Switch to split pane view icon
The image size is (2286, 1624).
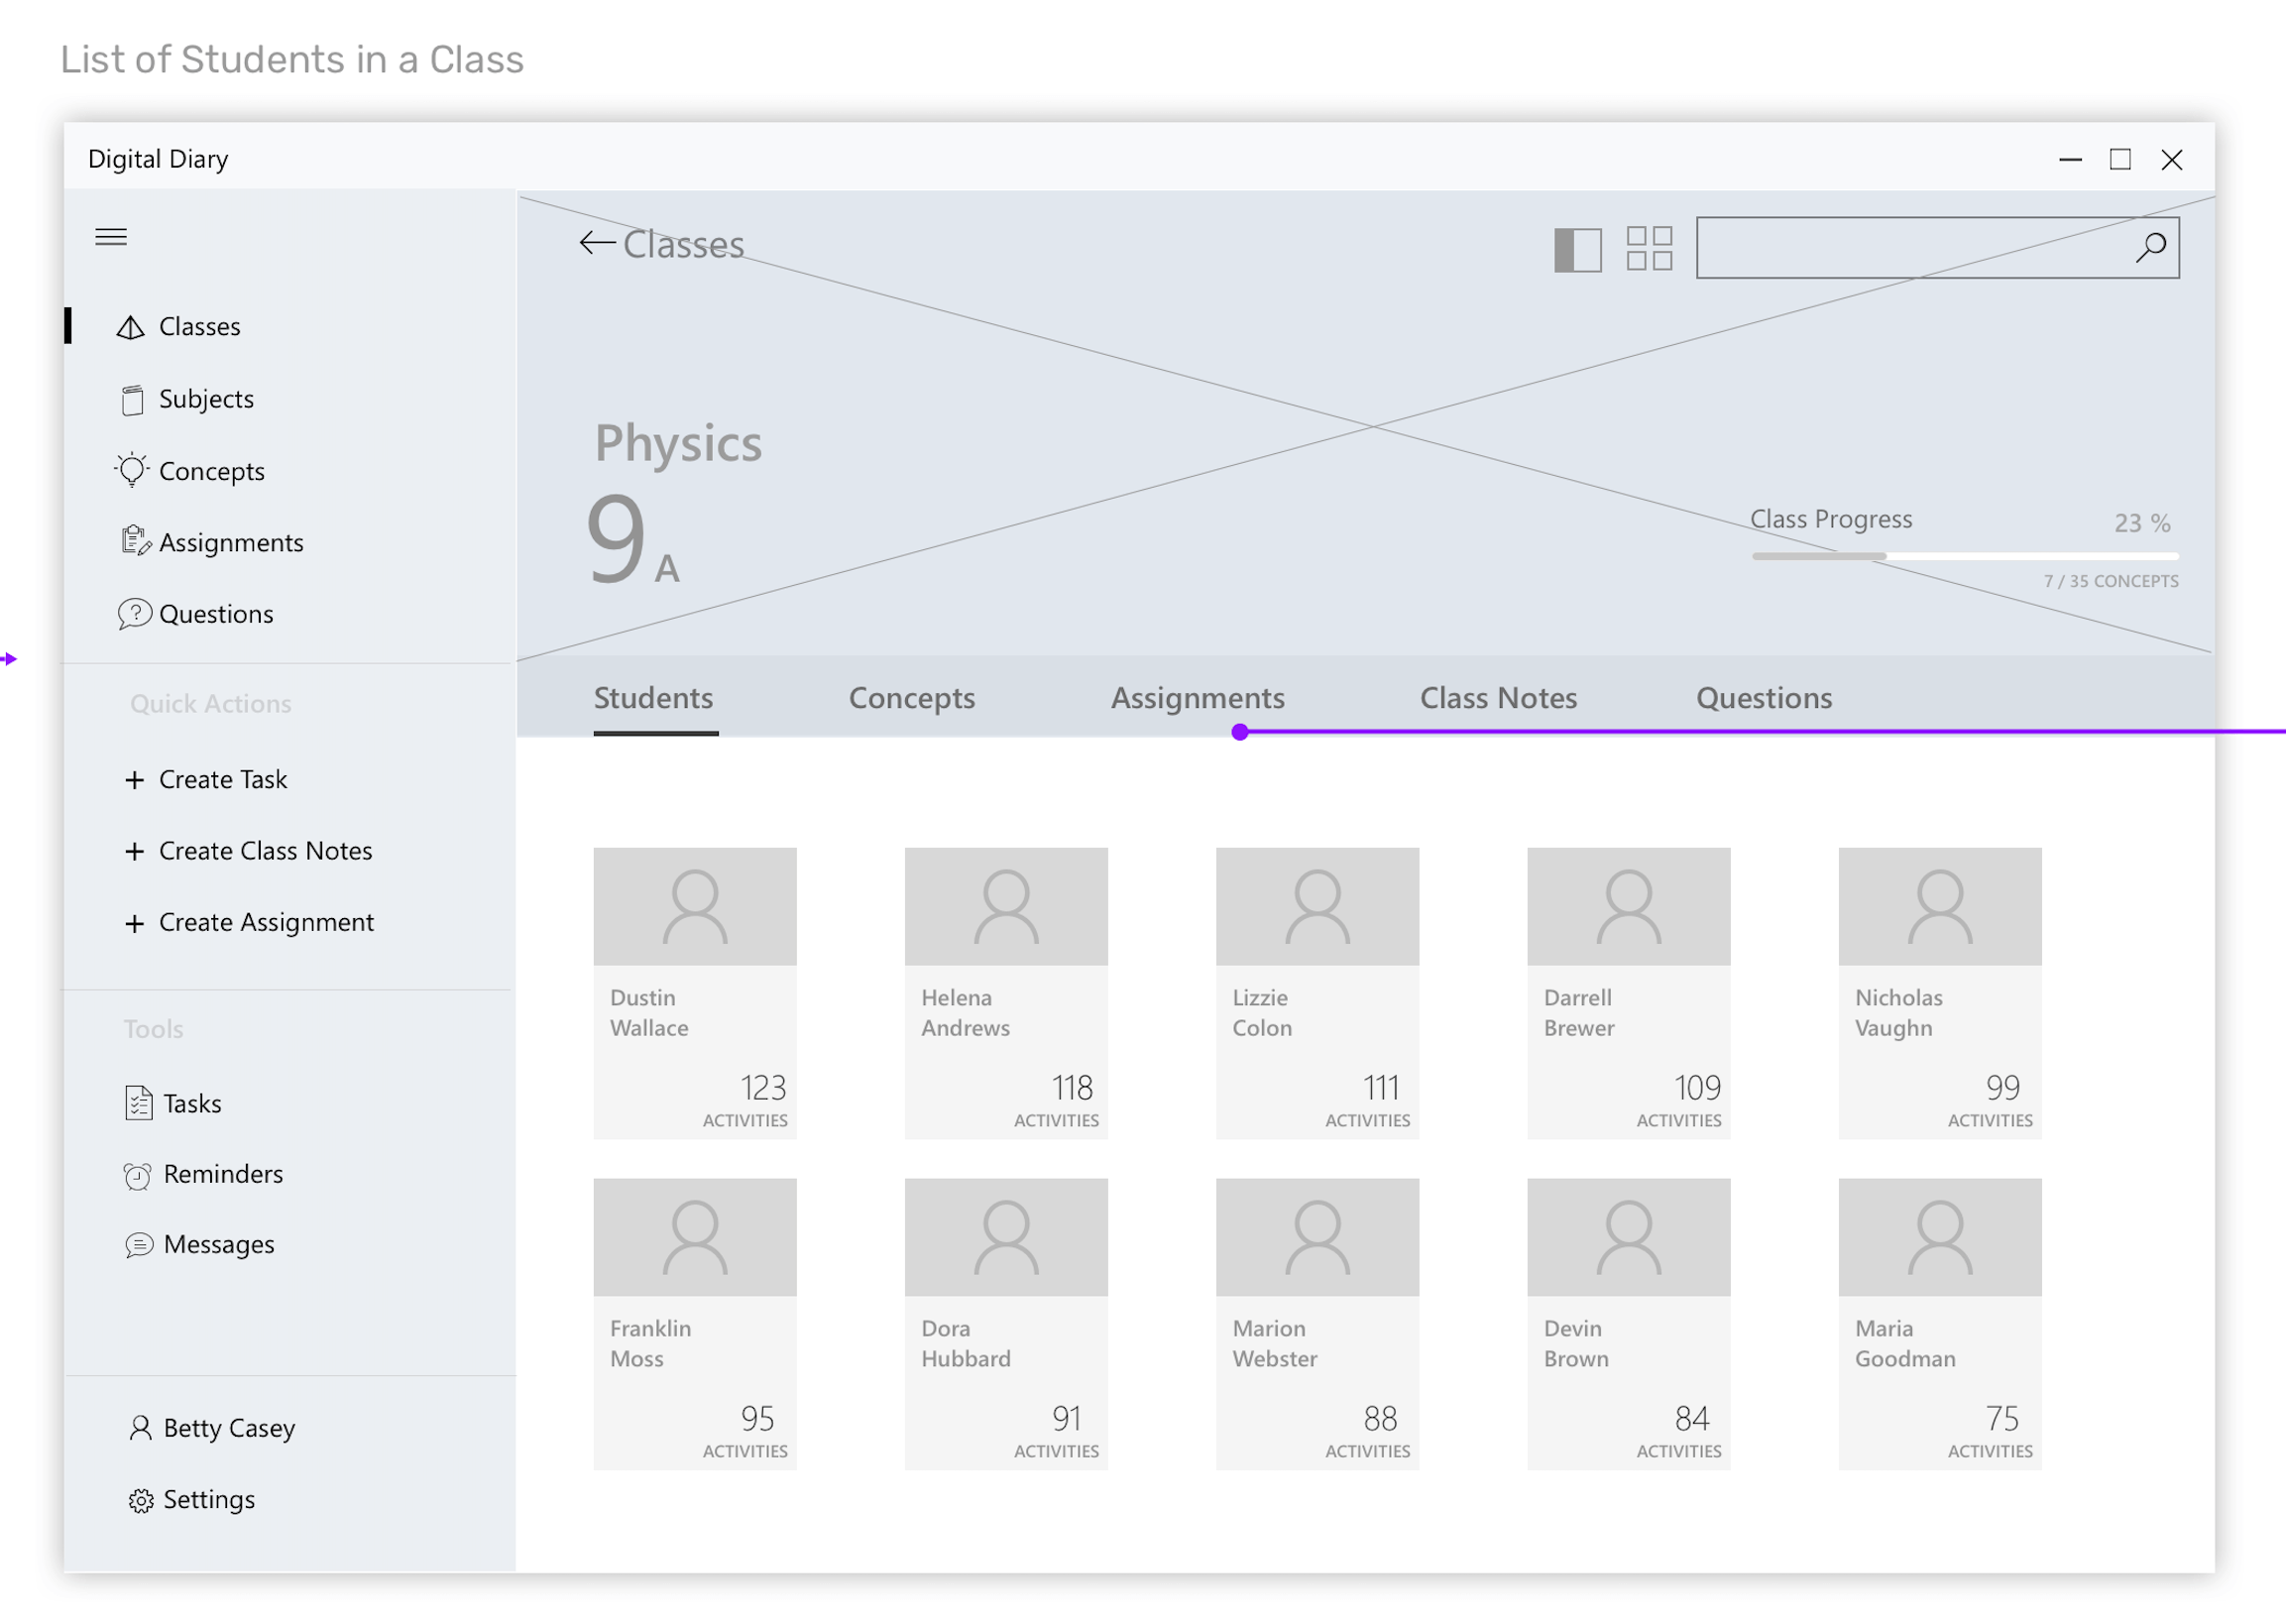(x=1577, y=249)
